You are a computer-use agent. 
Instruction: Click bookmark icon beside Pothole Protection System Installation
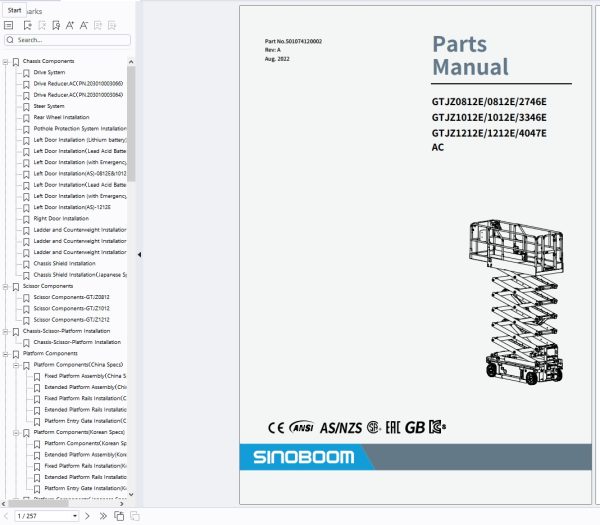[26, 129]
